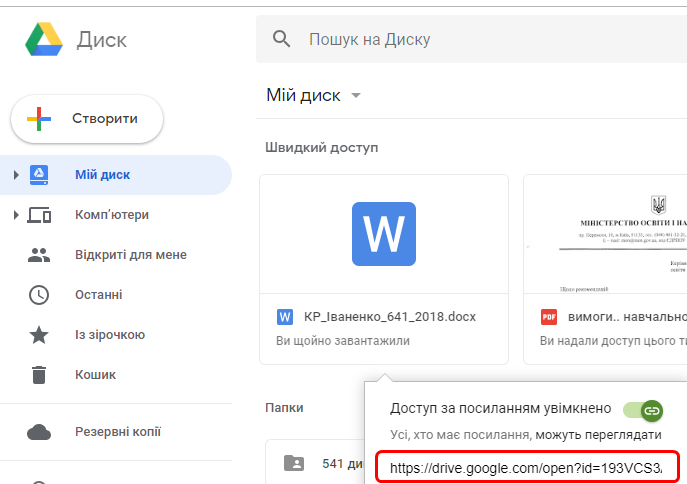Click the Створити button
This screenshot has width=687, height=484.
click(x=87, y=119)
